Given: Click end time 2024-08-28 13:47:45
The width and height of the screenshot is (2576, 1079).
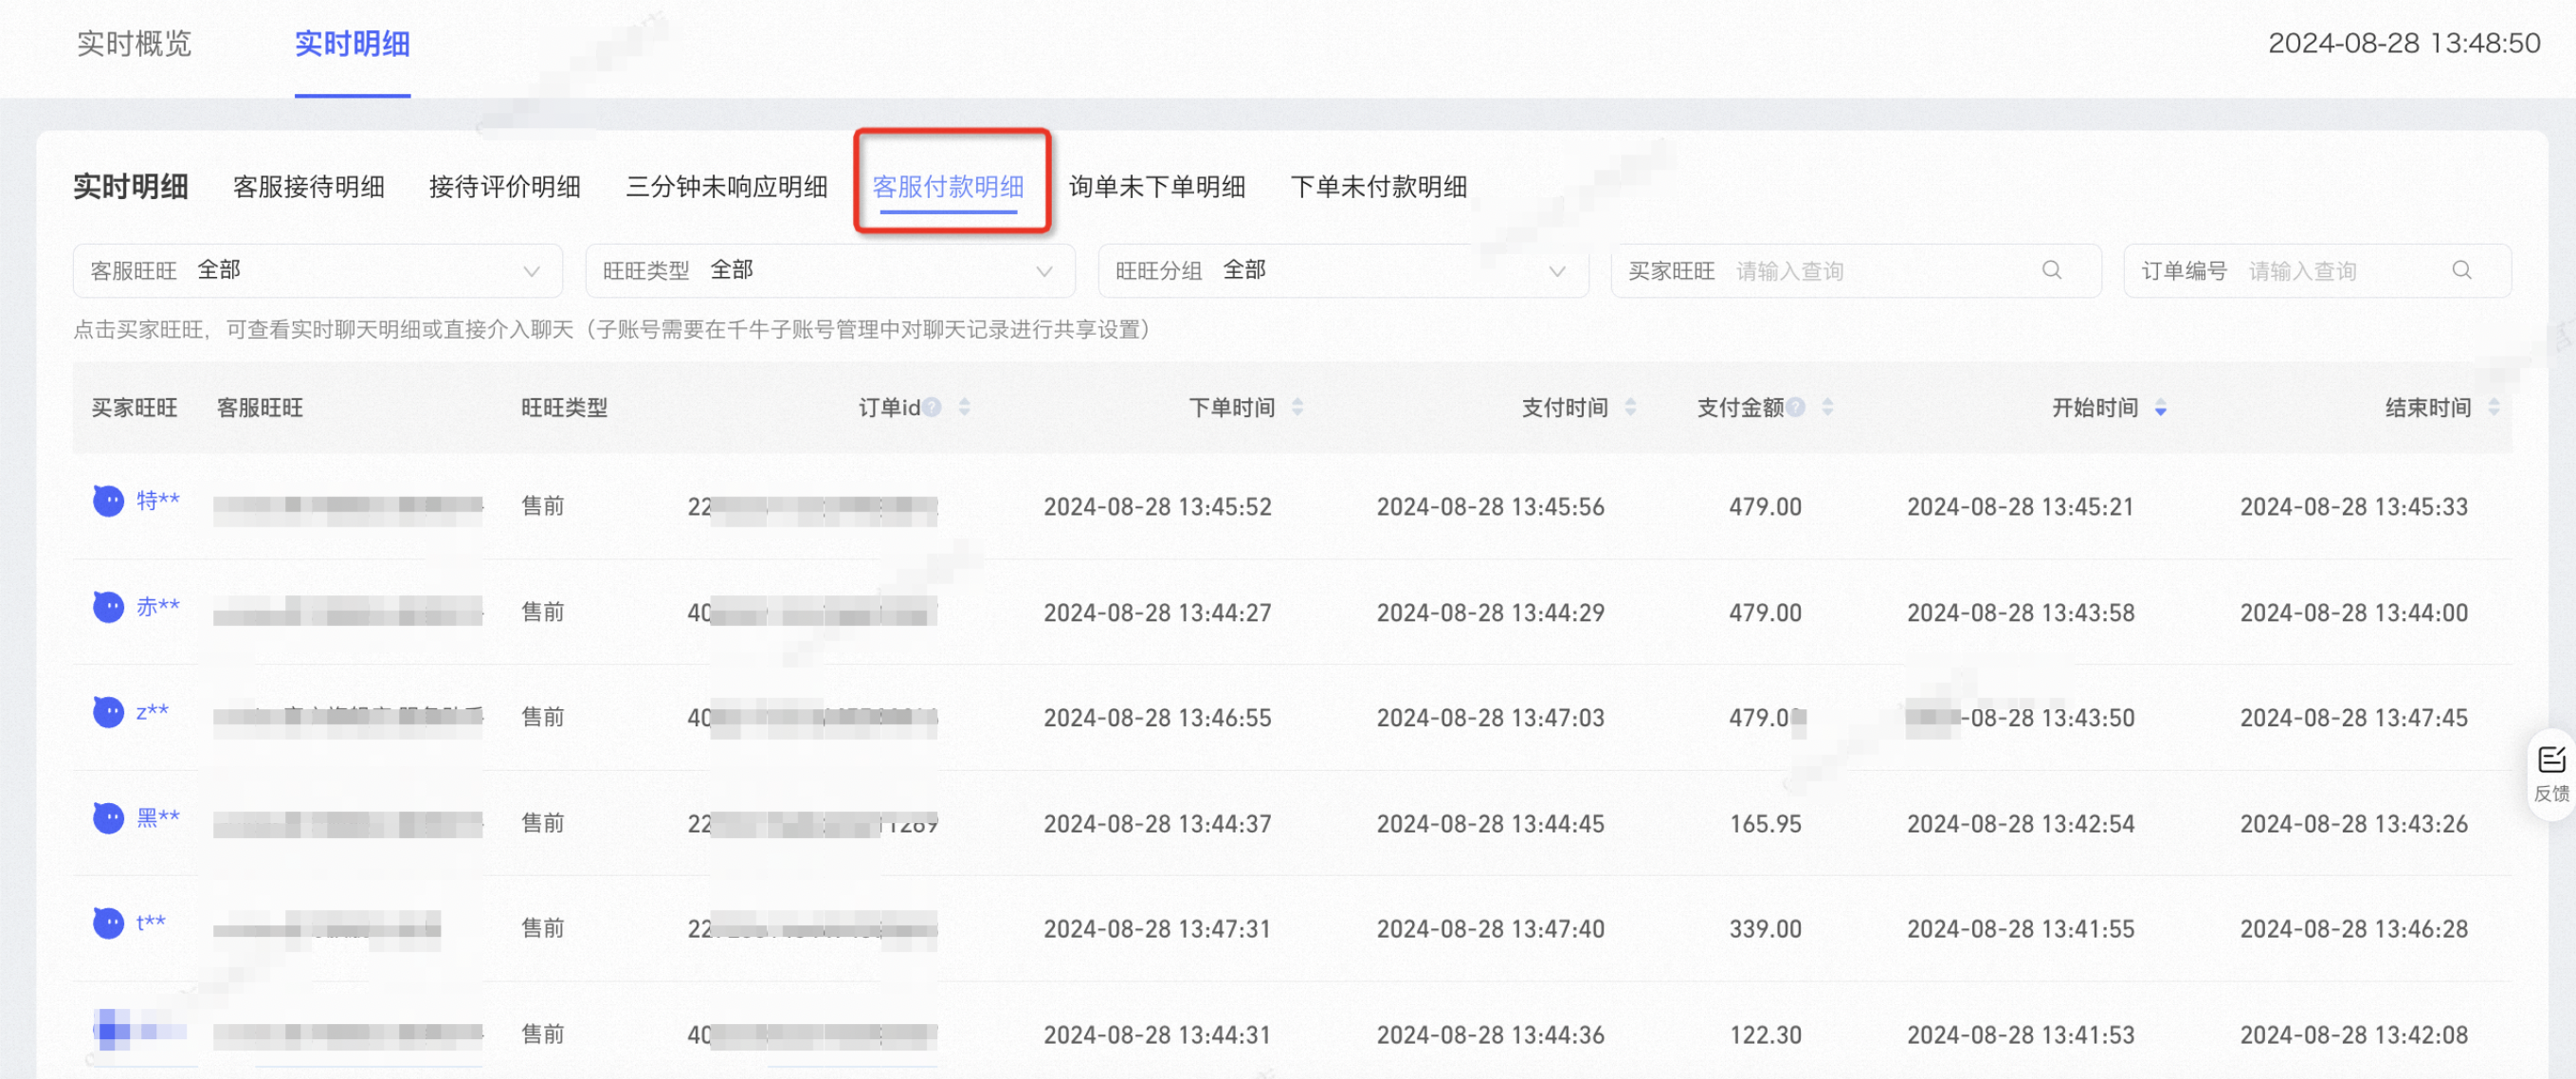Looking at the screenshot, I should (x=2354, y=718).
